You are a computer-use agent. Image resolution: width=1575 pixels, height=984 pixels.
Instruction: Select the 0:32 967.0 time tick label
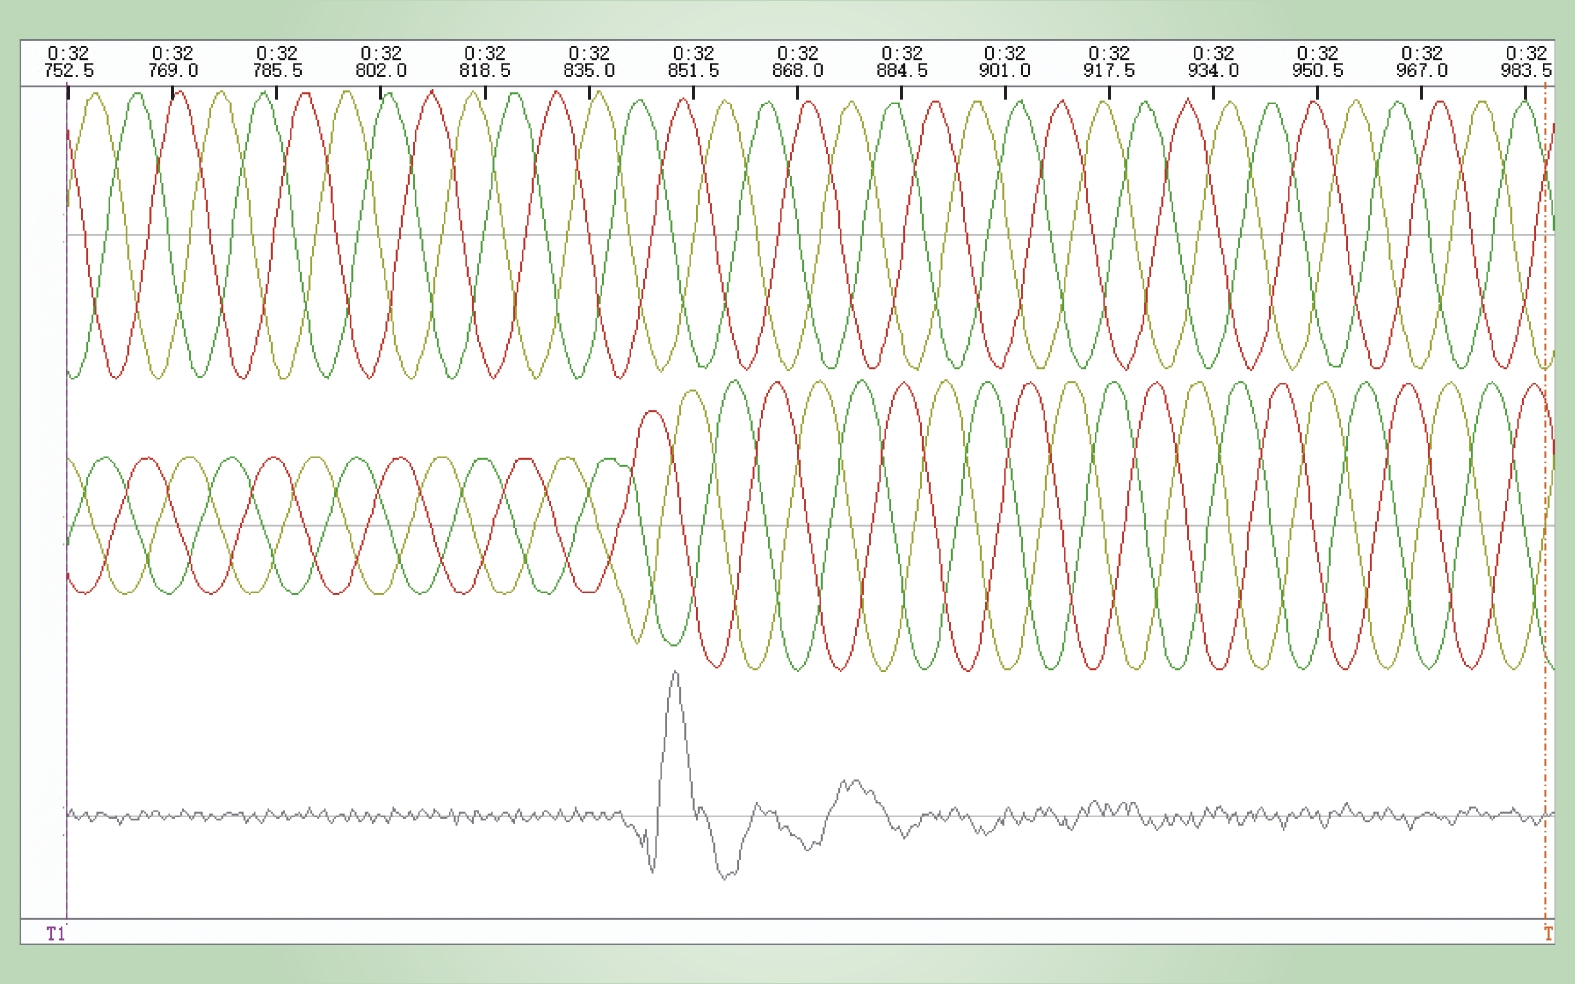pyautogui.click(x=1421, y=62)
